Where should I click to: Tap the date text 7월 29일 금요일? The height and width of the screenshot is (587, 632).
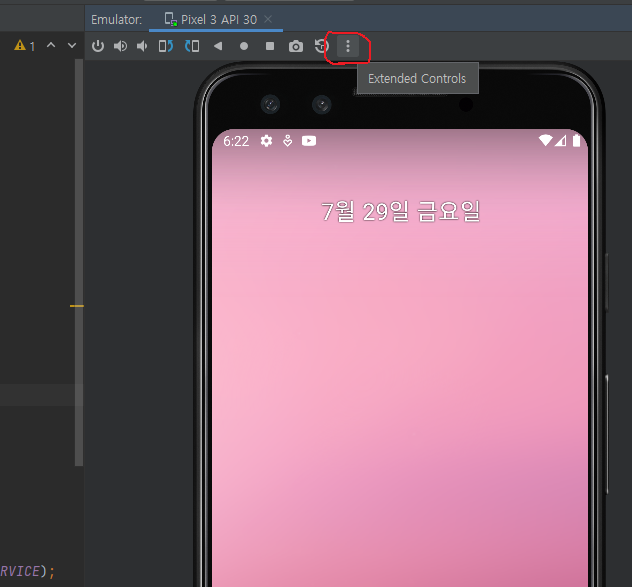point(401,211)
